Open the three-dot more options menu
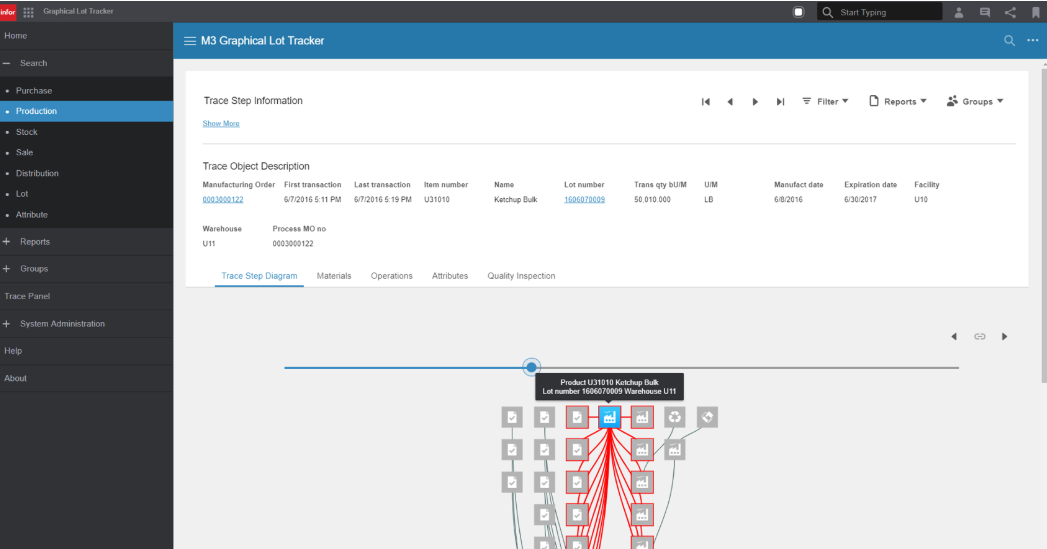 coord(1032,40)
